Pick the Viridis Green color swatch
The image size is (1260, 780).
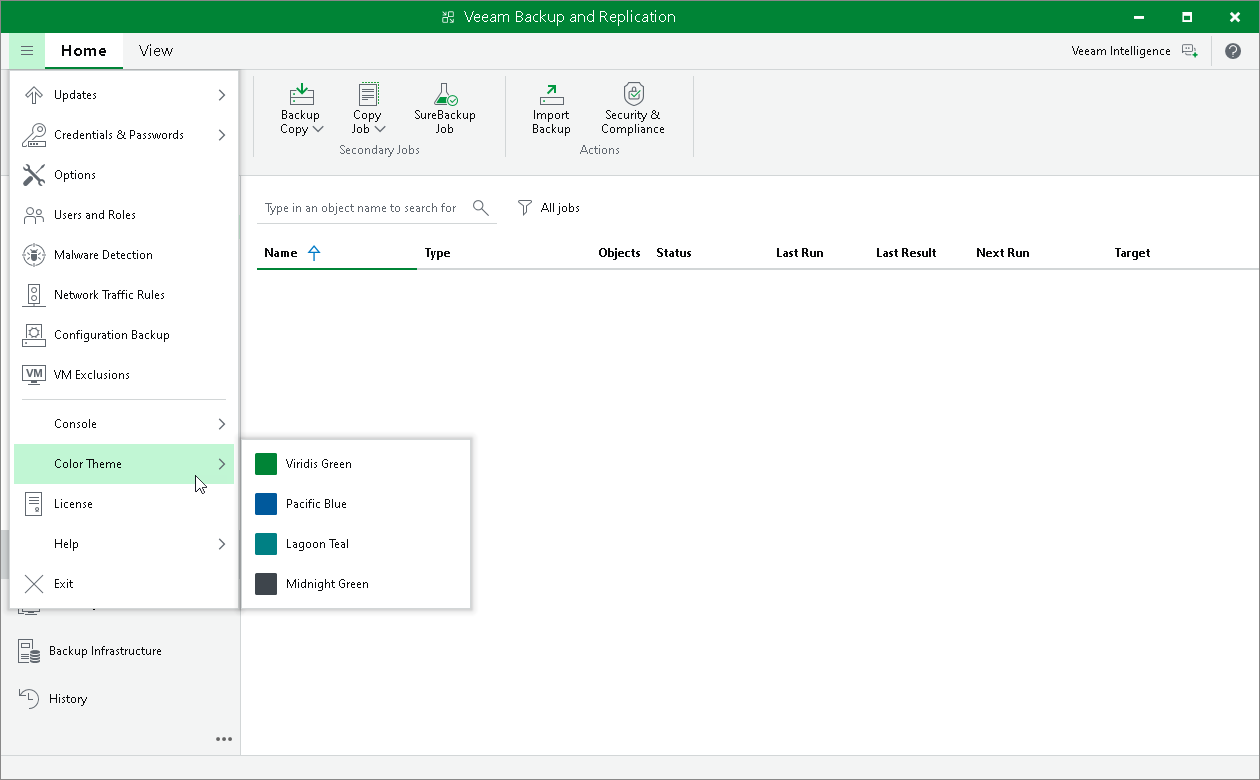pyautogui.click(x=266, y=464)
